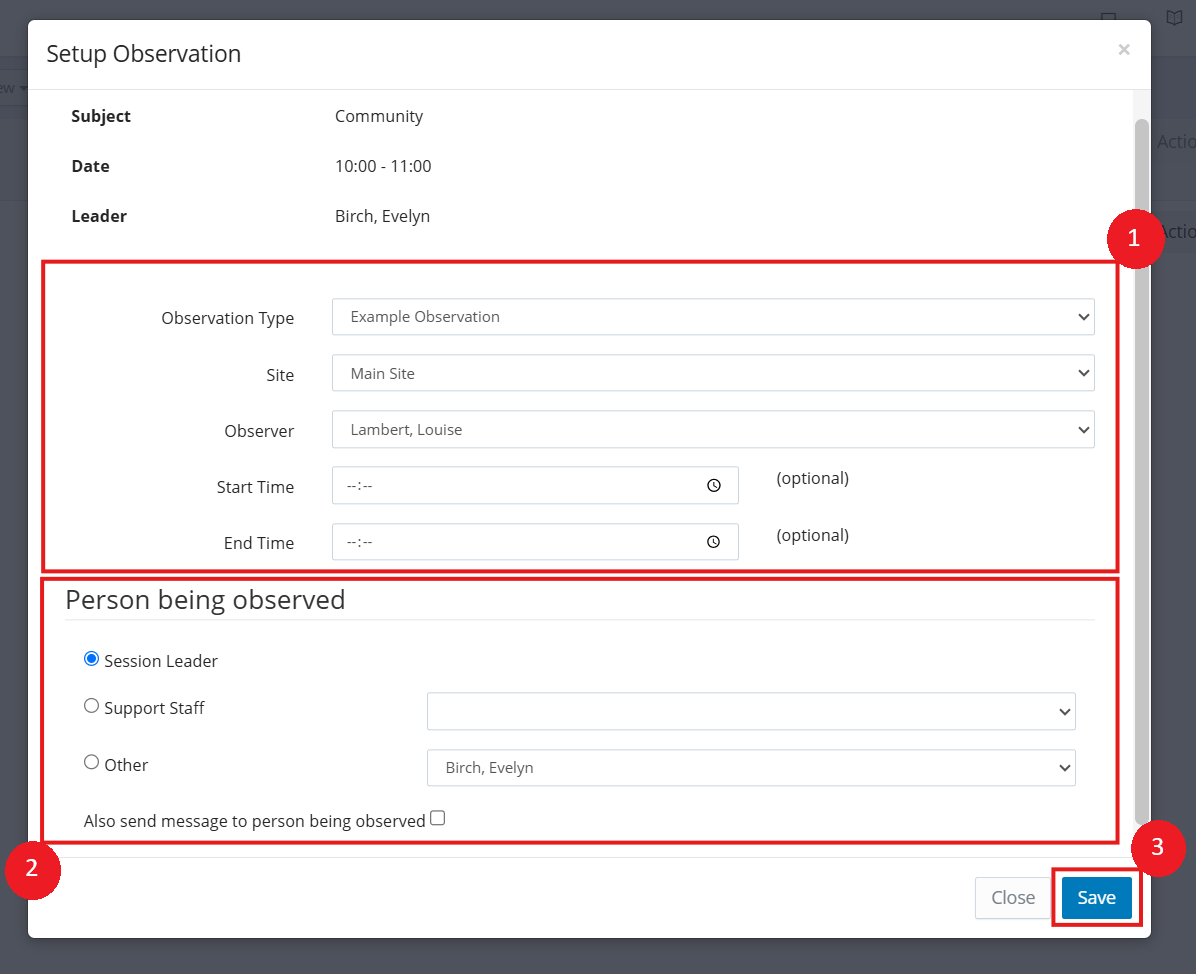Open the dropdown showing Birch, Evelyn
1196x974 pixels.
click(x=751, y=768)
